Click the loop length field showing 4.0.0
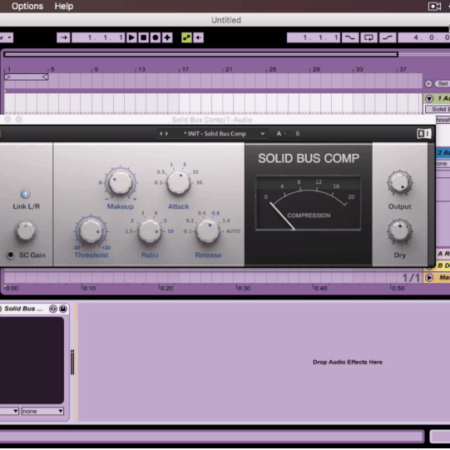 coord(424,38)
